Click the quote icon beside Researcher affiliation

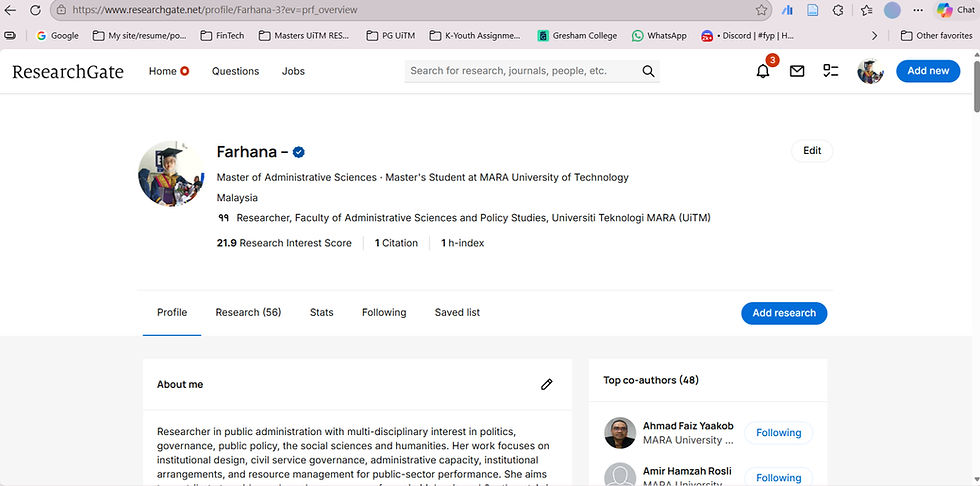coord(223,218)
